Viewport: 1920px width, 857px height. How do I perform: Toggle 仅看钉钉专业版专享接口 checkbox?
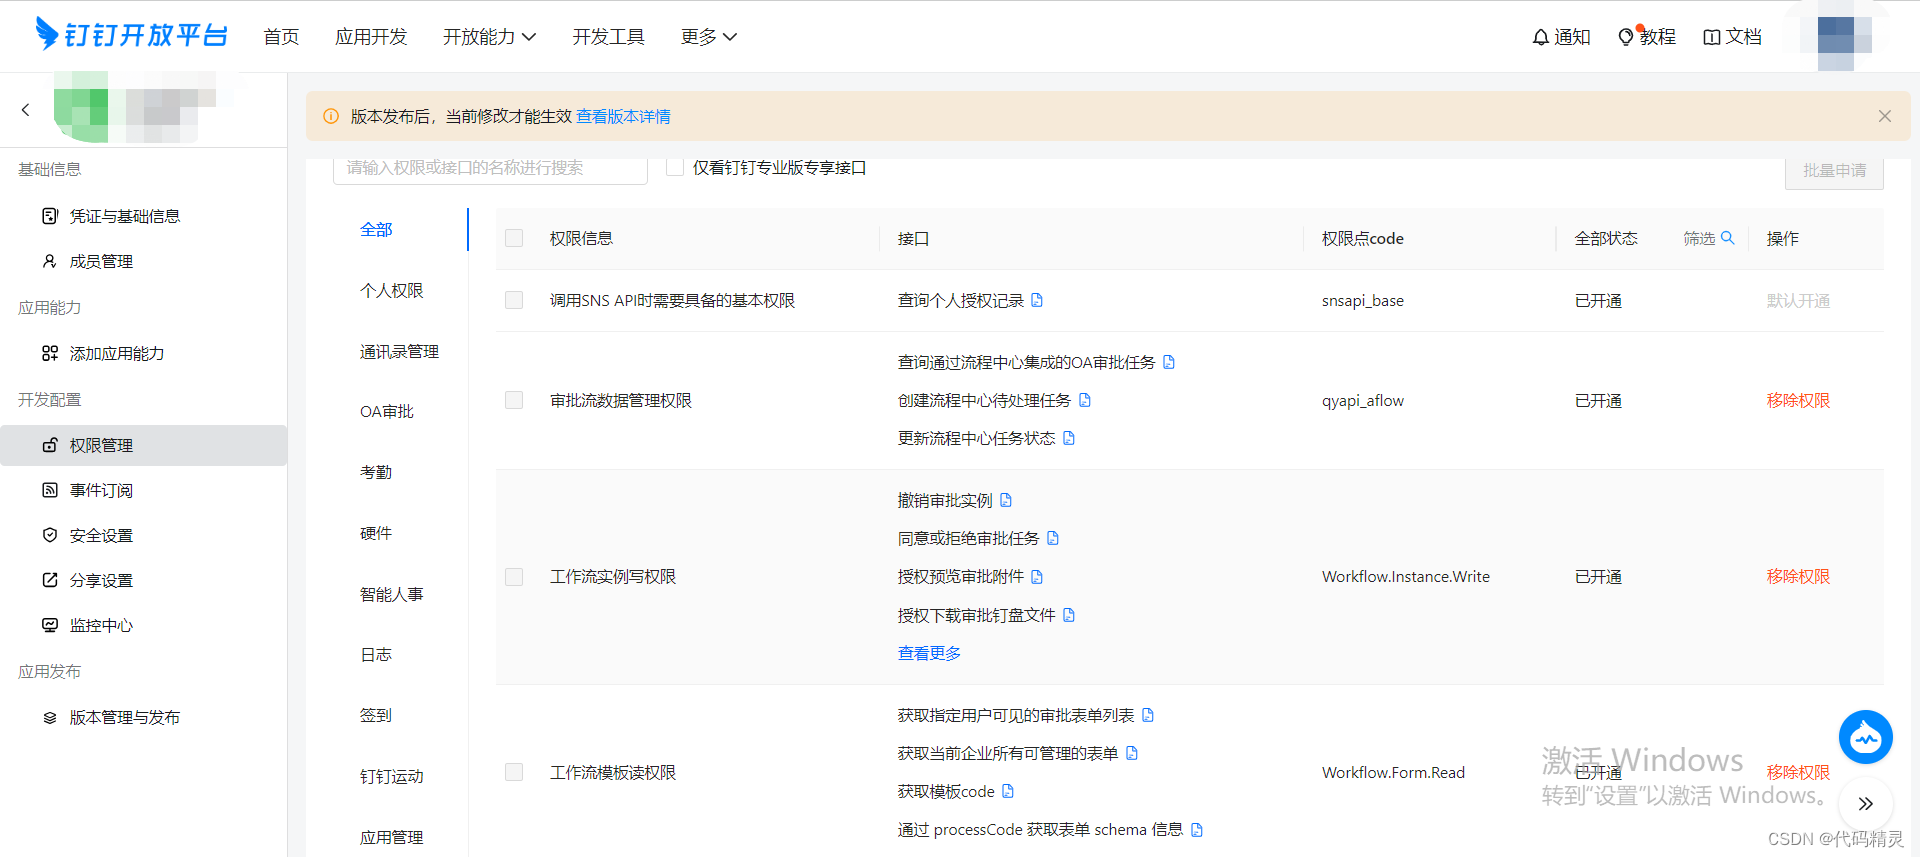point(675,167)
